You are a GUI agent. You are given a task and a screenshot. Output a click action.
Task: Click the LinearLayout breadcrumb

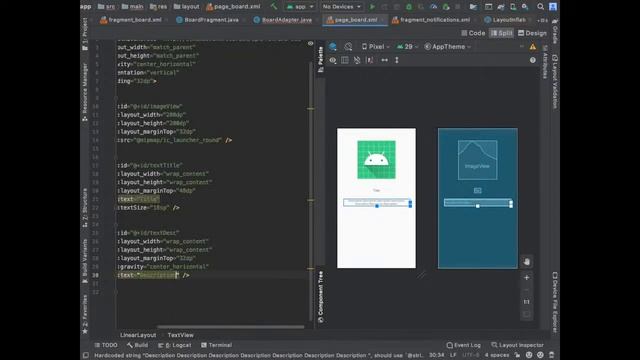(x=138, y=335)
